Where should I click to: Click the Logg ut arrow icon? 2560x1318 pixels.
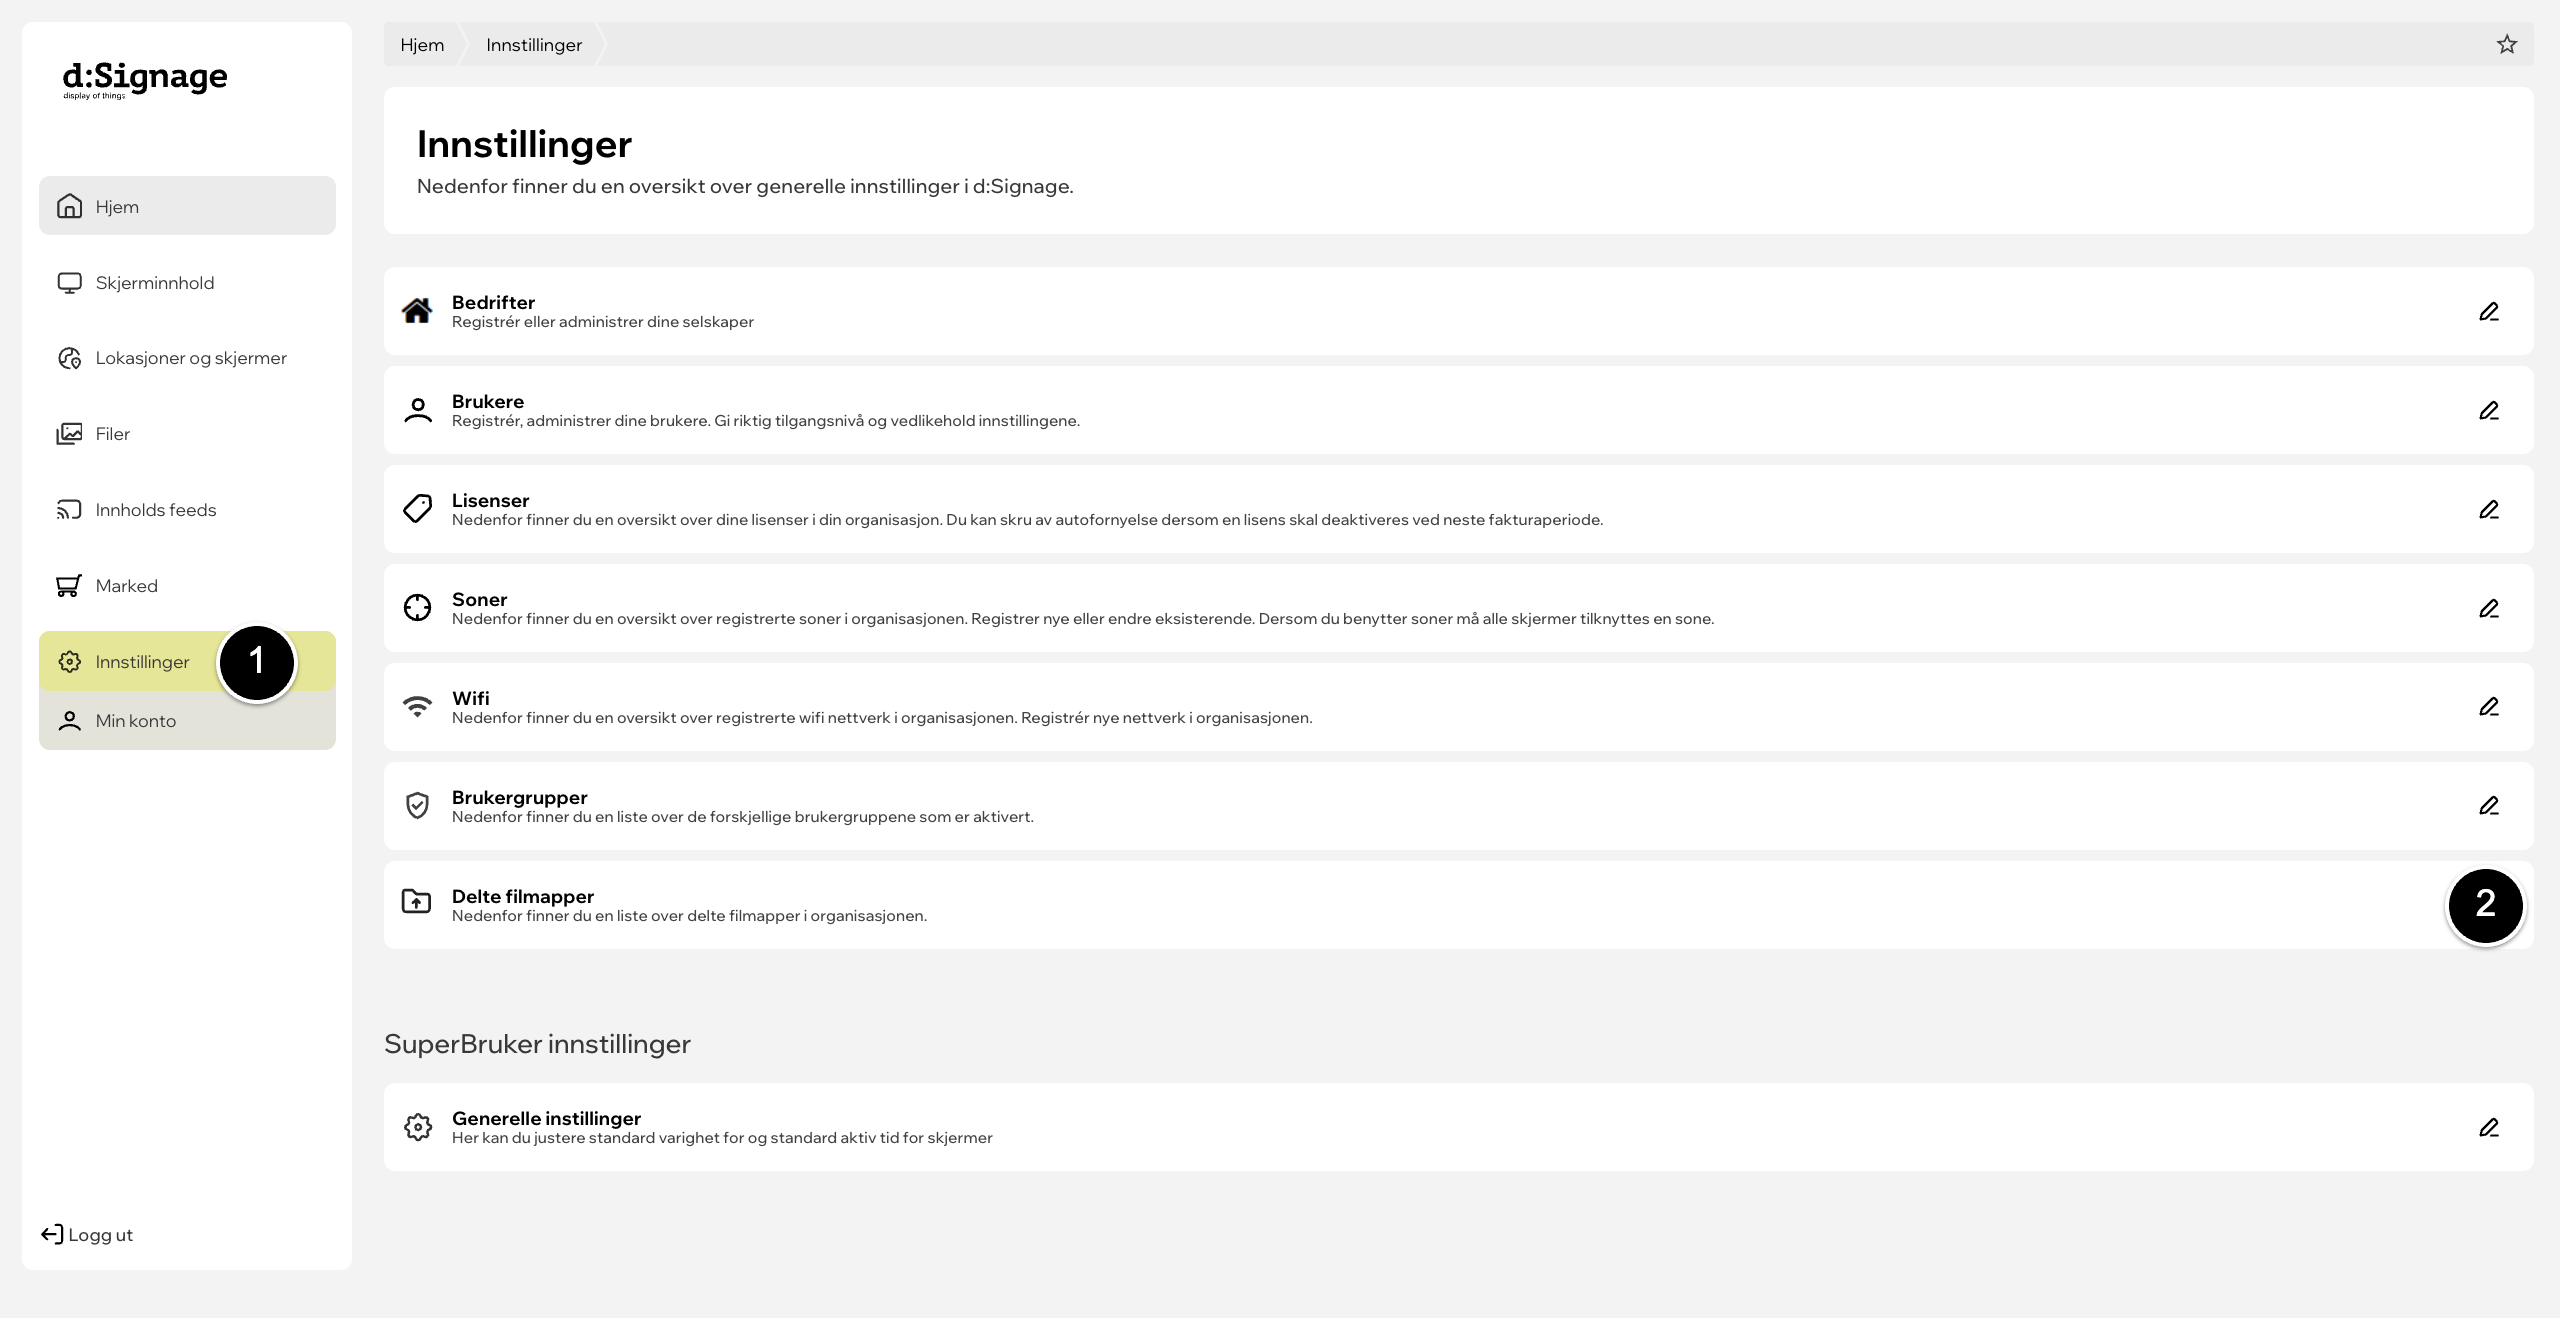click(52, 1235)
